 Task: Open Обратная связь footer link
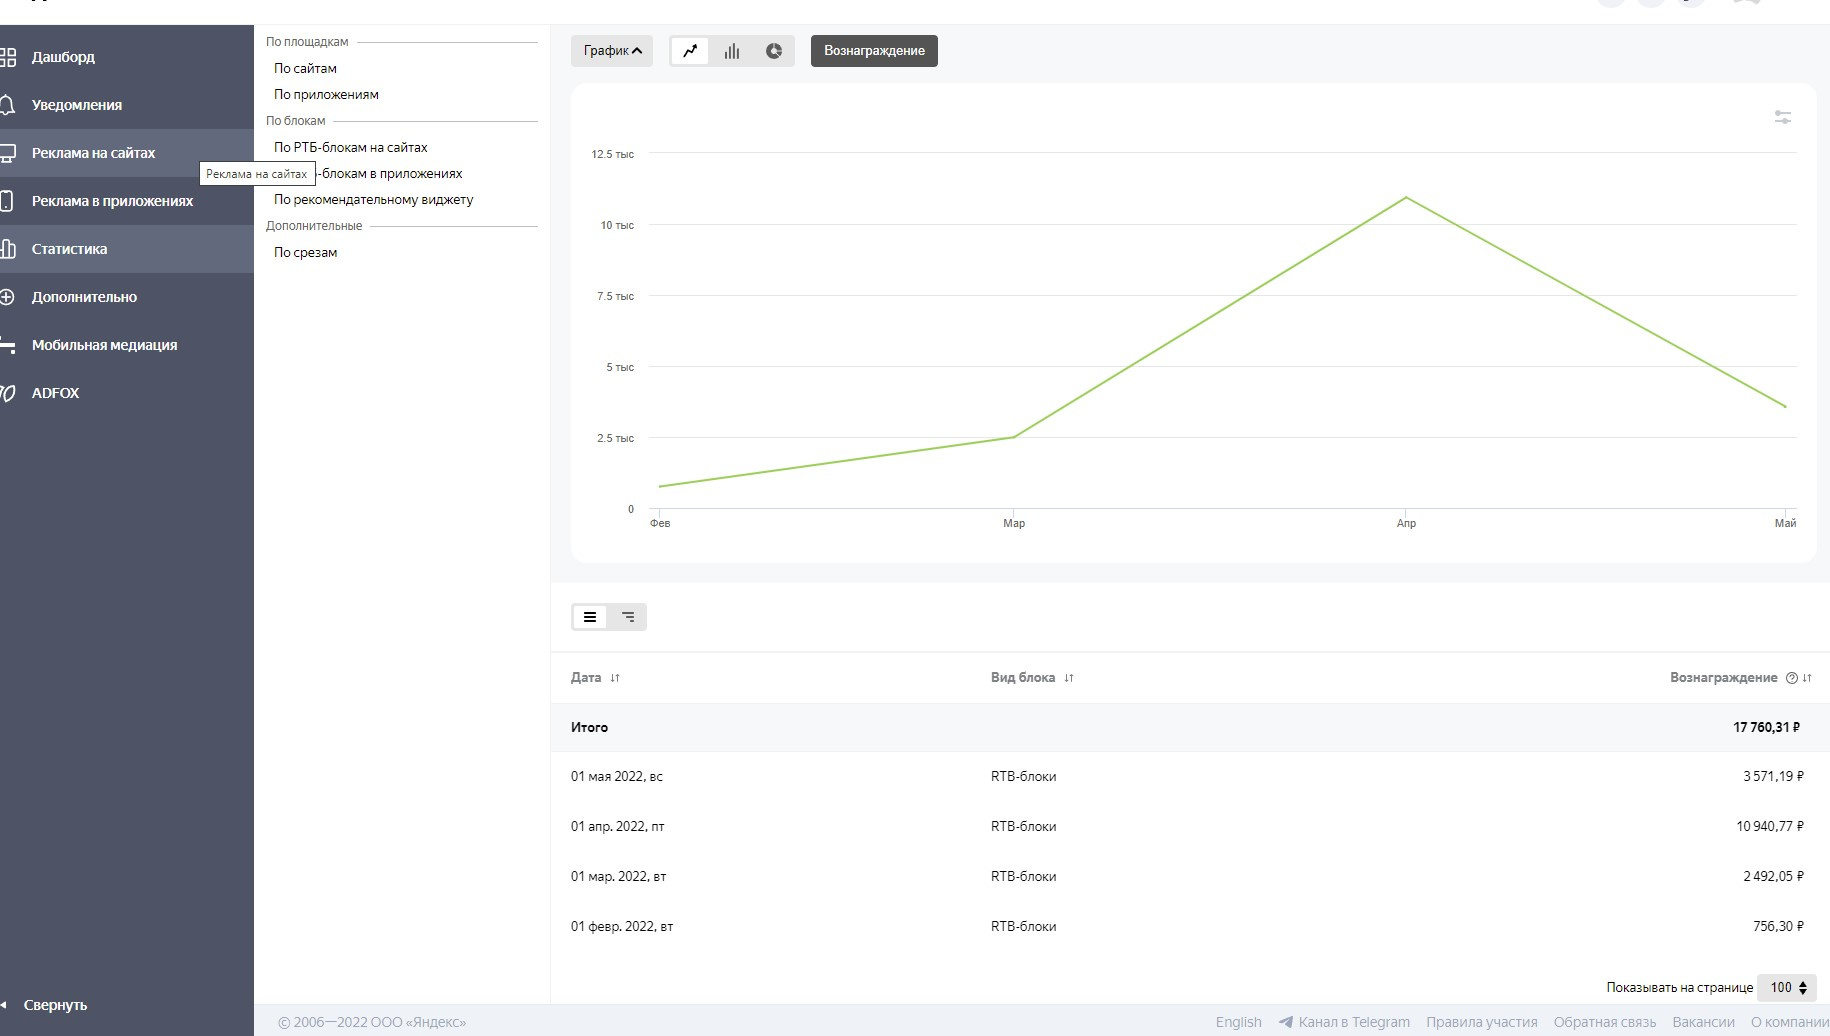pyautogui.click(x=1604, y=1022)
